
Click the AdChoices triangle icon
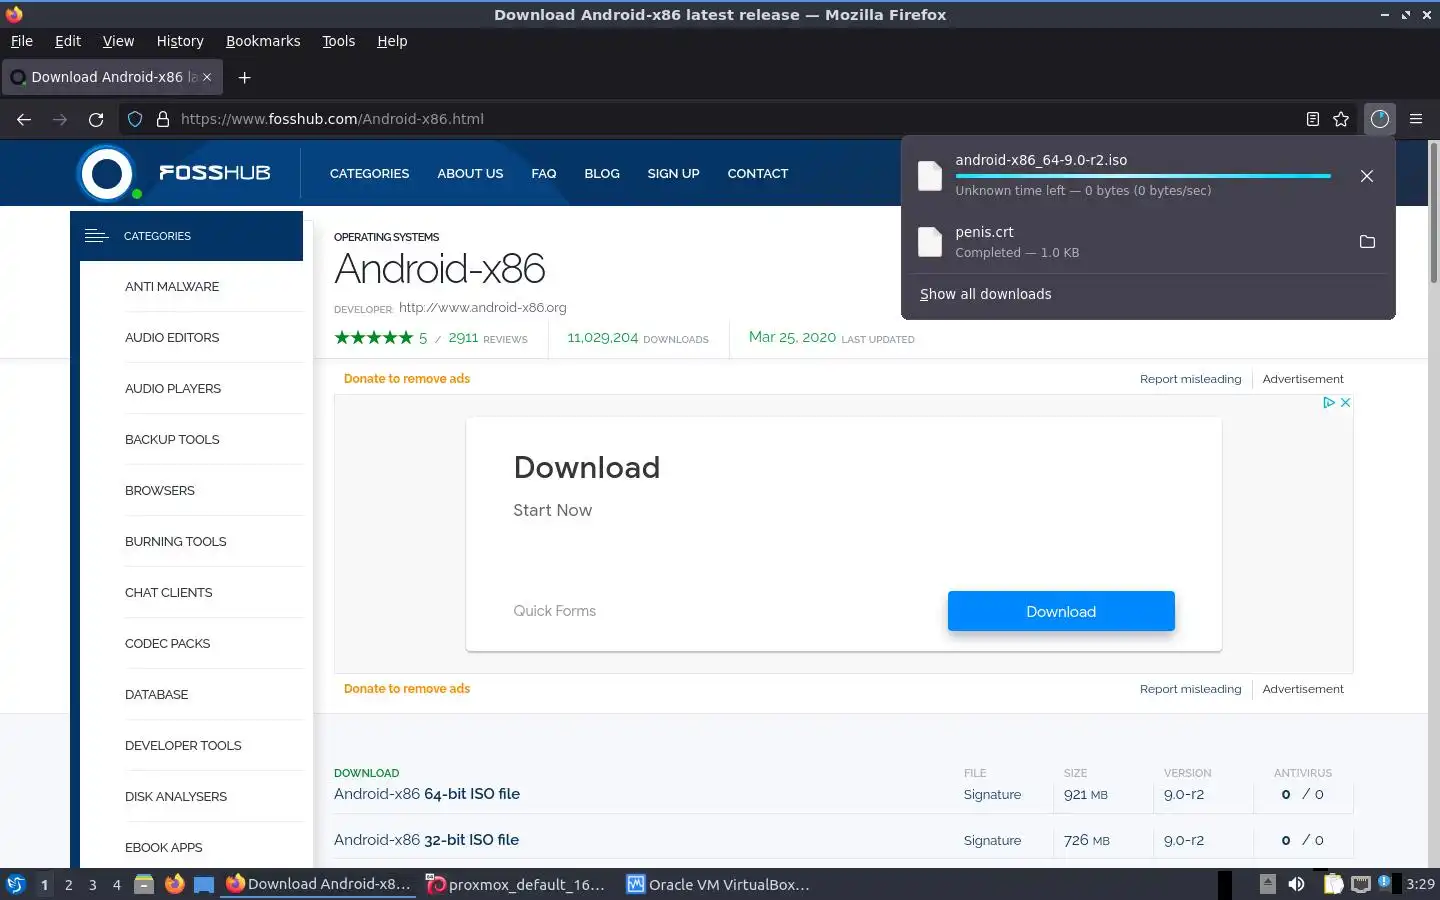(x=1329, y=402)
